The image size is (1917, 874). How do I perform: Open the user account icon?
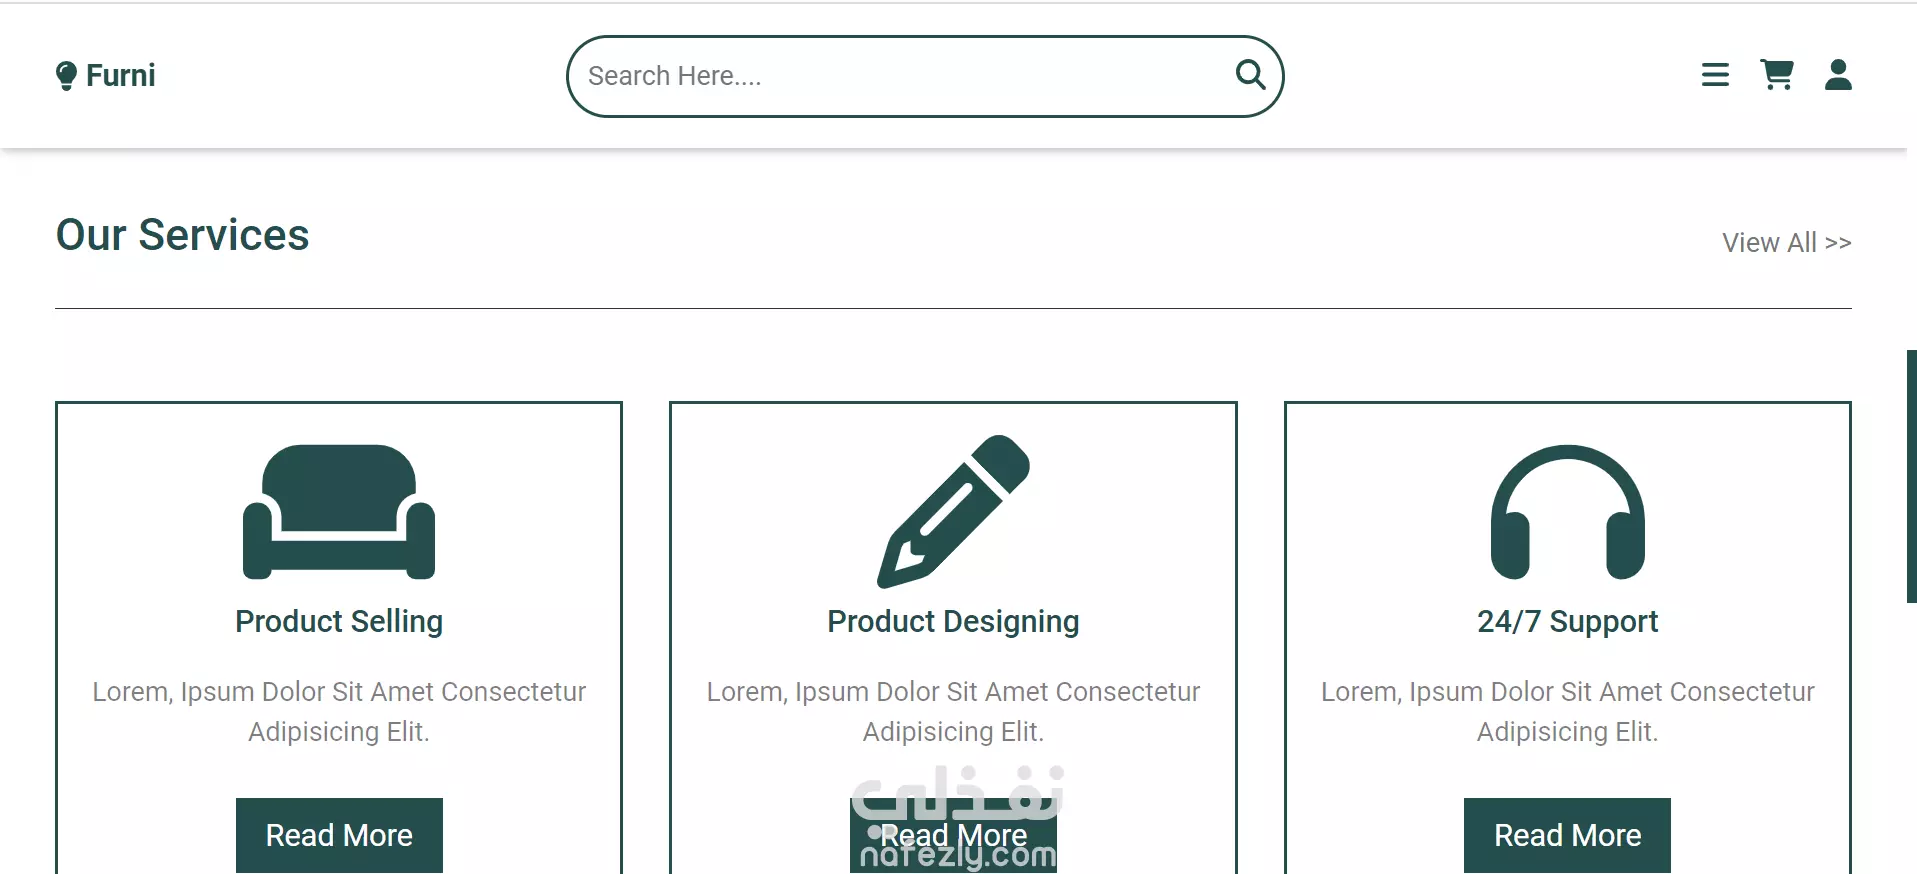tap(1838, 75)
